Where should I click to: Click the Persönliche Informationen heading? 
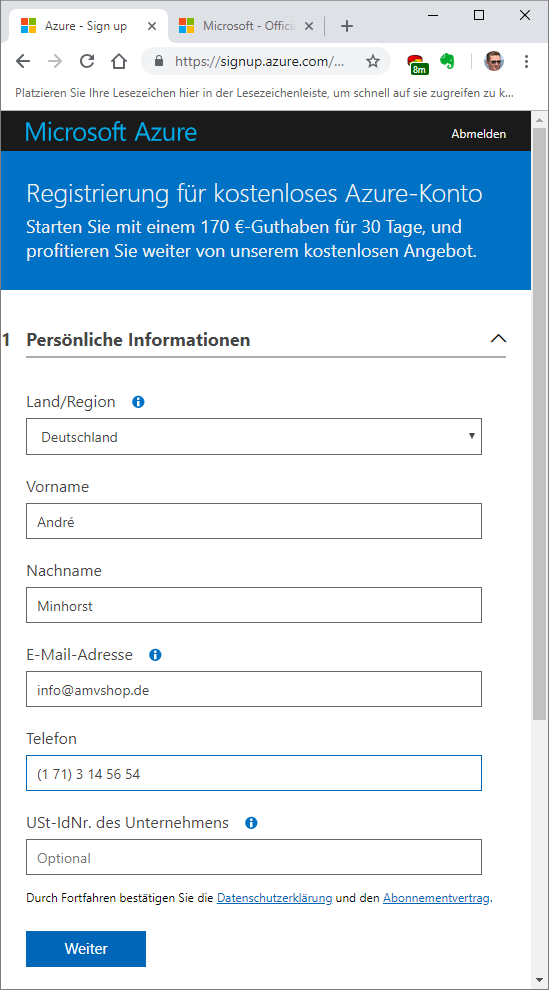coord(138,340)
